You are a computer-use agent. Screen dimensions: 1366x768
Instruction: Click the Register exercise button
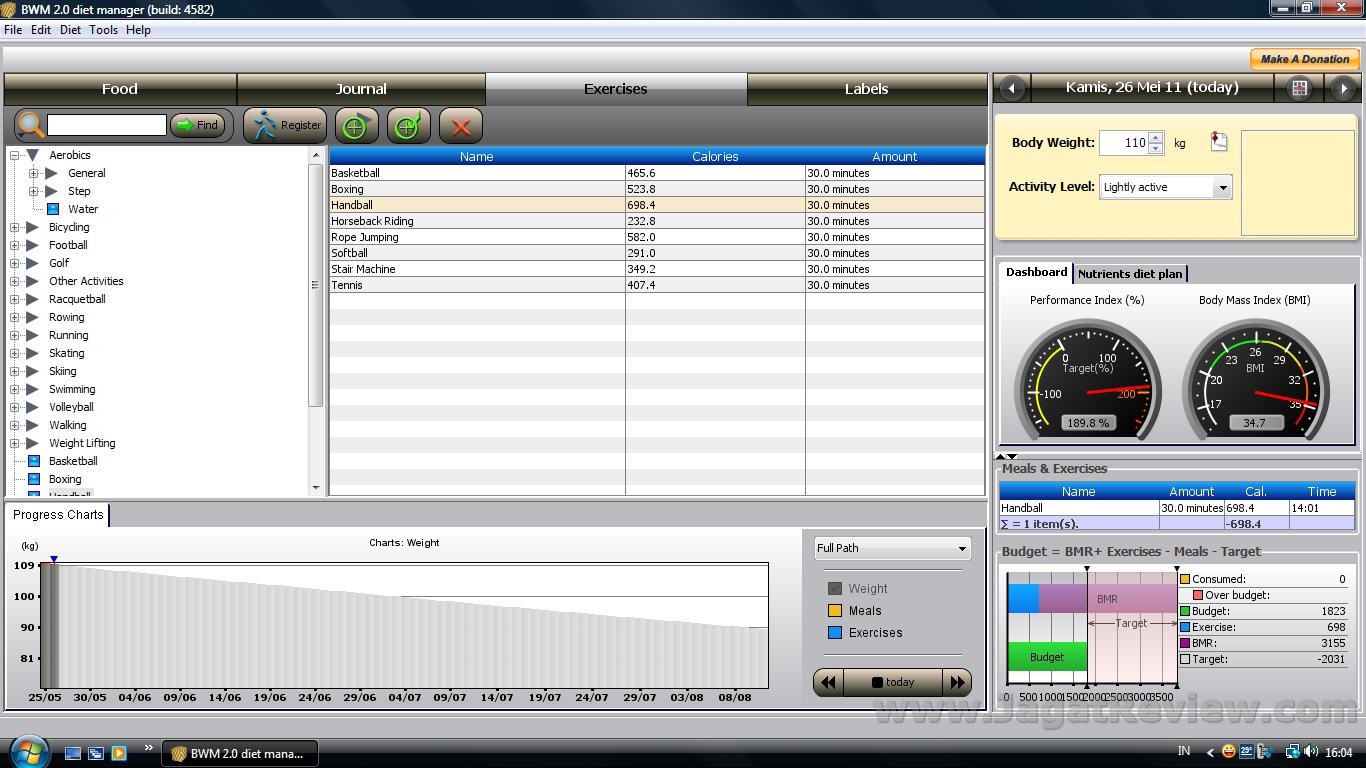pos(285,125)
